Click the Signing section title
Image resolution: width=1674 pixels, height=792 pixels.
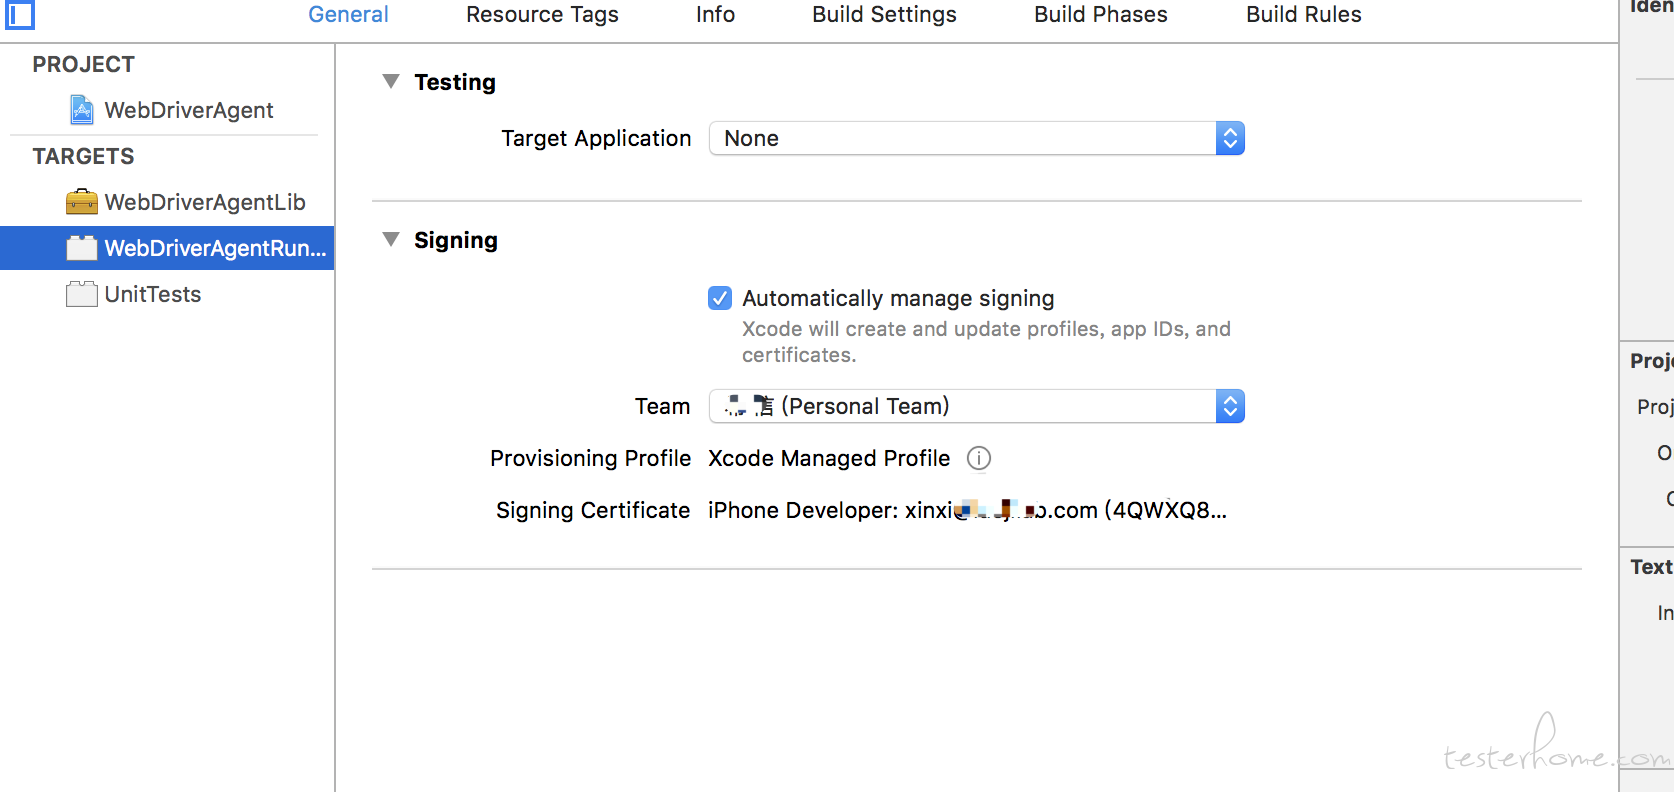456,240
